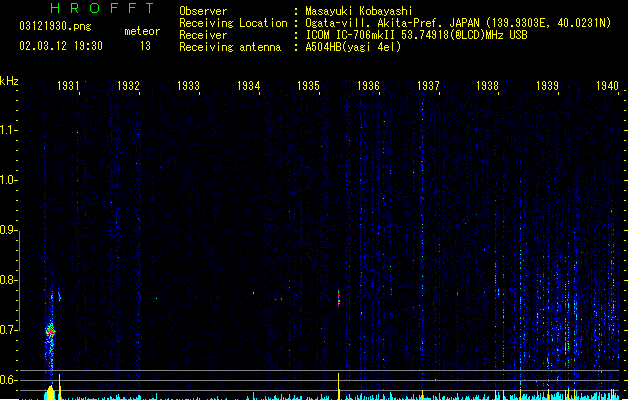Screen dimensions: 629x400
Task: Click the 0.7 kHz frequency label
Action: point(8,330)
